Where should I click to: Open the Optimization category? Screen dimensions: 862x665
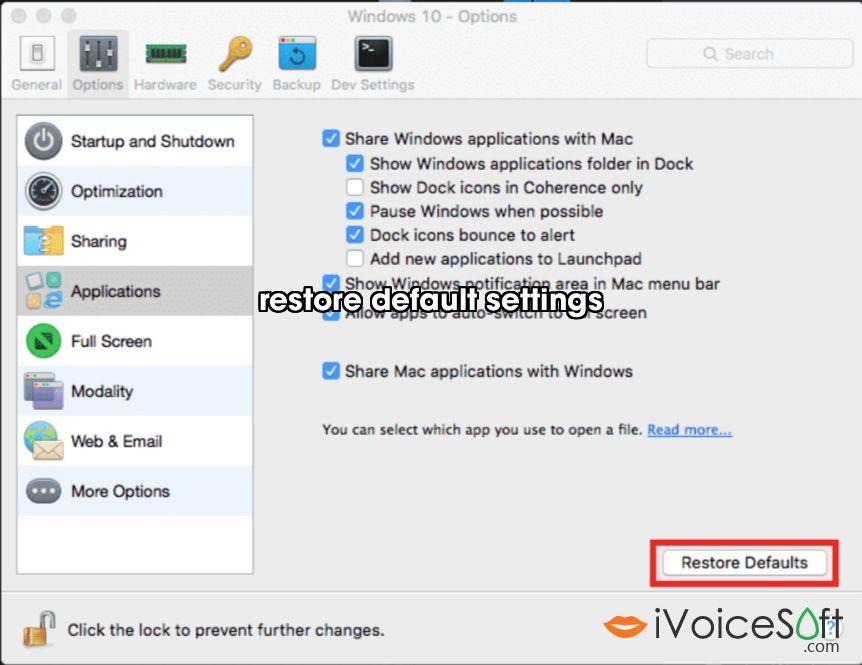click(135, 191)
